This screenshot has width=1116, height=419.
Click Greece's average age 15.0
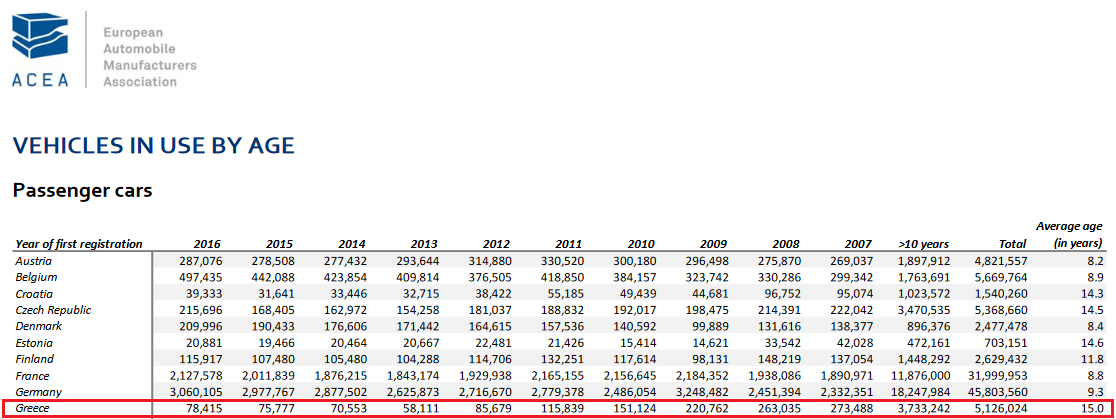1092,409
